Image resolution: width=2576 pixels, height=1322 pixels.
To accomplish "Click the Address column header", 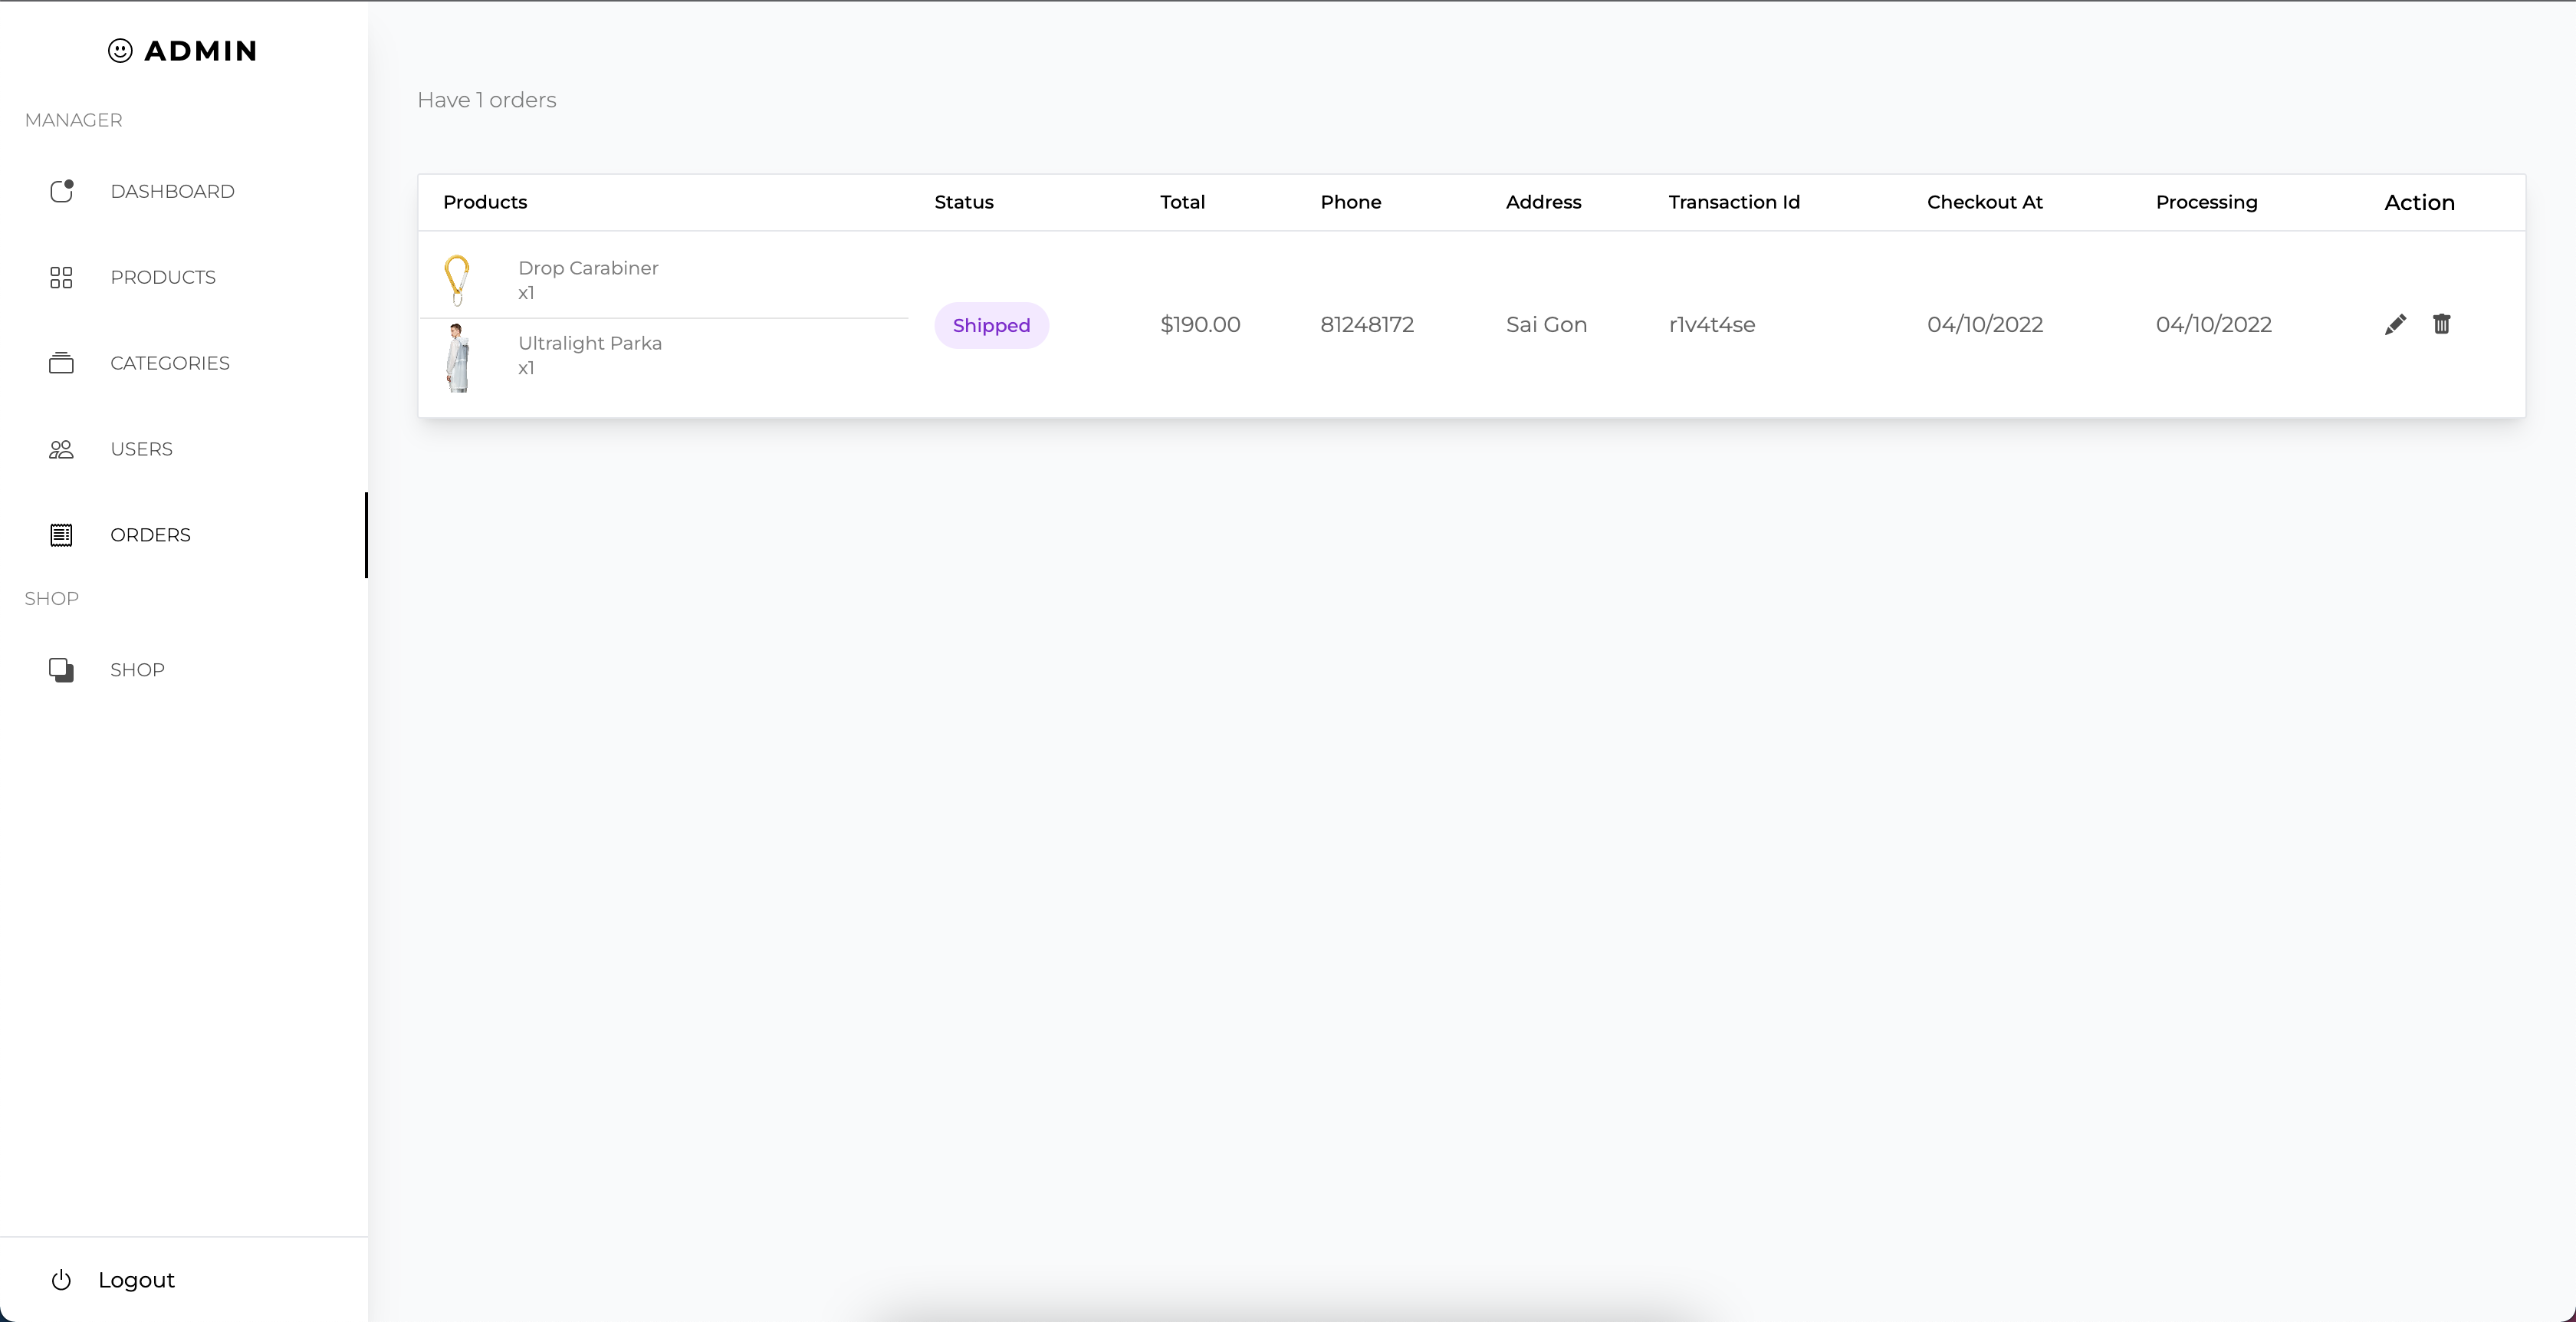I will pyautogui.click(x=1543, y=202).
